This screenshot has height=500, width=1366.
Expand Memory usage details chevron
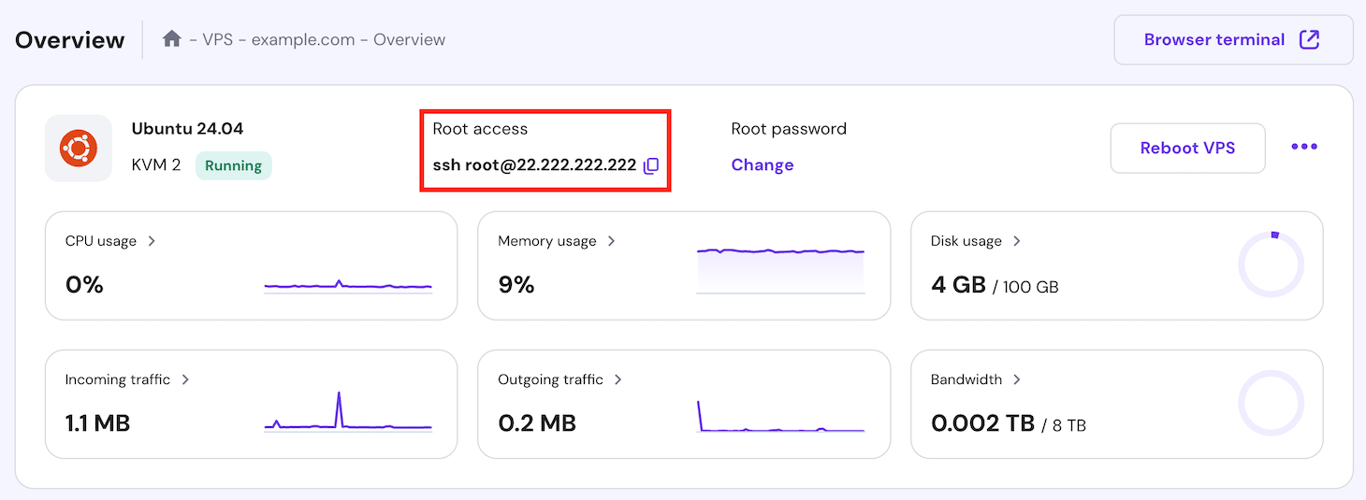[x=611, y=241]
